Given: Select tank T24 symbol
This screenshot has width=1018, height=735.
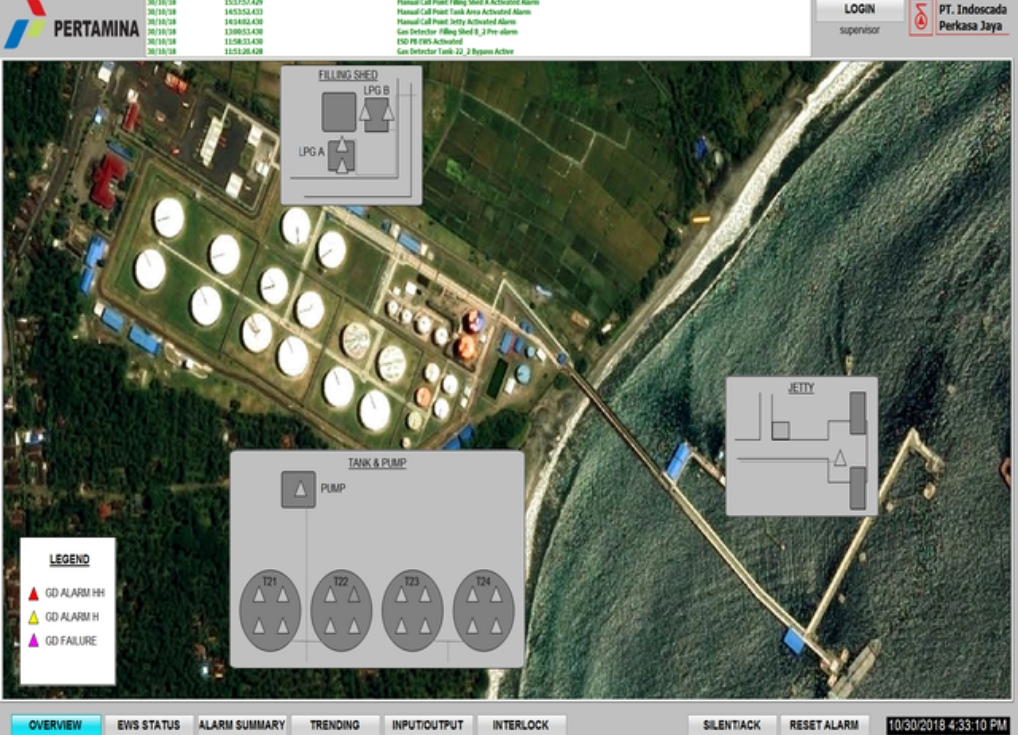Looking at the screenshot, I should point(483,611).
